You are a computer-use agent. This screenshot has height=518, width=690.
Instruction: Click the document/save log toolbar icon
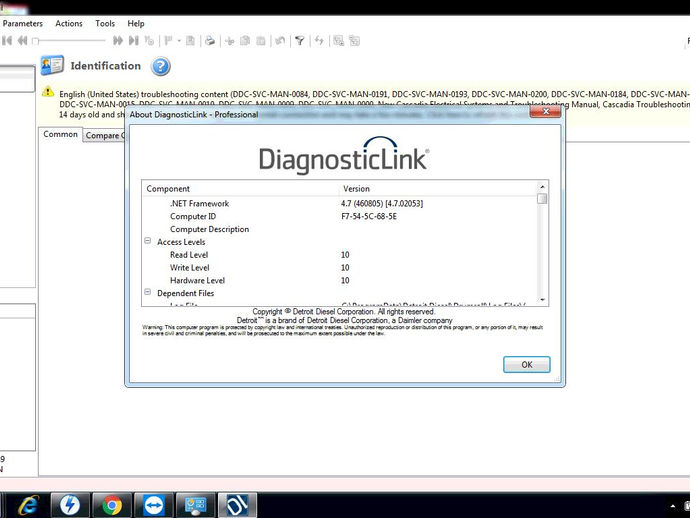click(x=190, y=41)
